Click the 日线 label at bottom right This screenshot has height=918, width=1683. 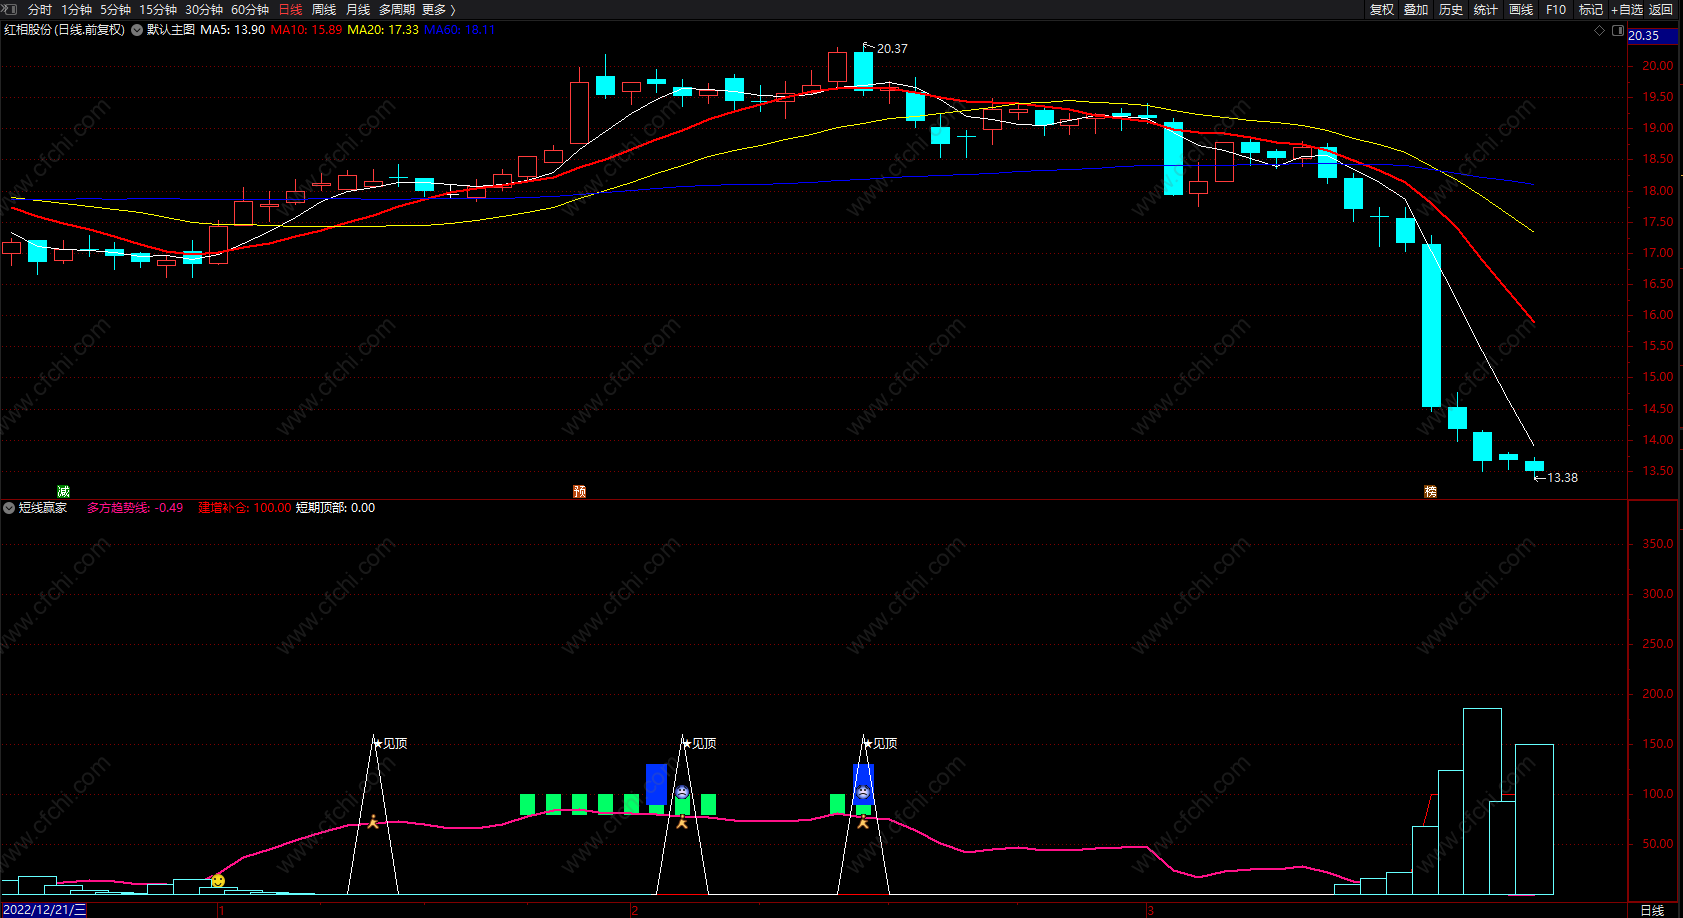(1652, 910)
